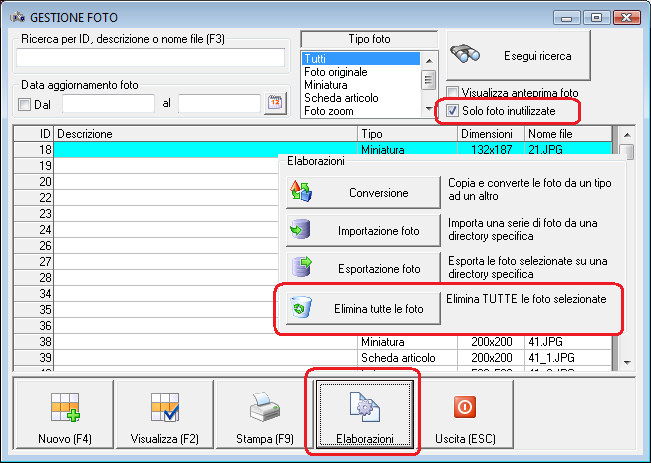Screen dimensions: 651x463
Task: Click the Tipo foto header button
Action: point(369,39)
